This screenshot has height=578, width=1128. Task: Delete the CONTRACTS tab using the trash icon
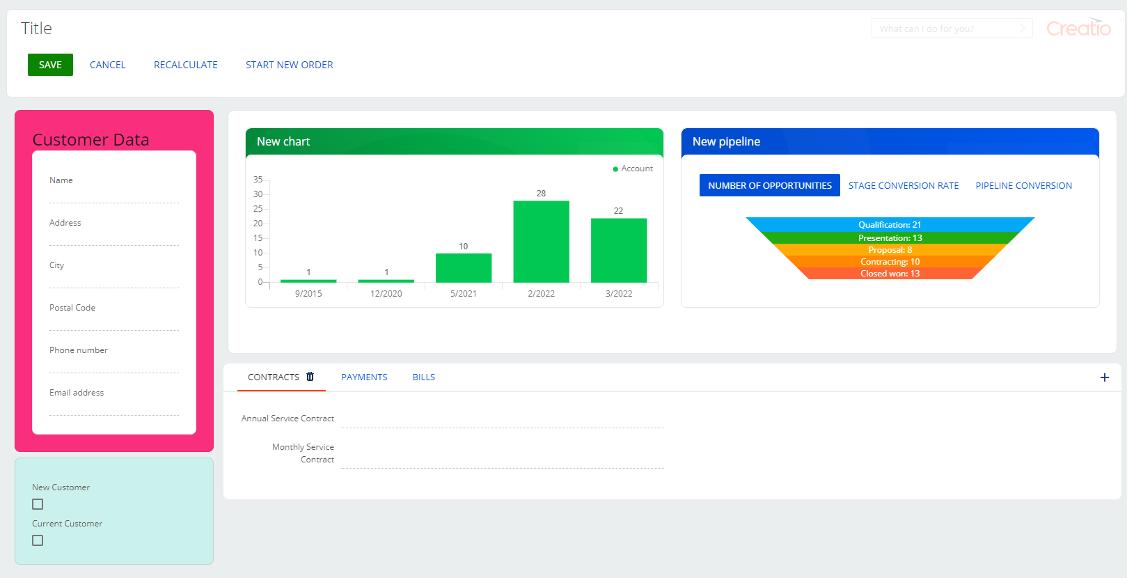coord(310,377)
